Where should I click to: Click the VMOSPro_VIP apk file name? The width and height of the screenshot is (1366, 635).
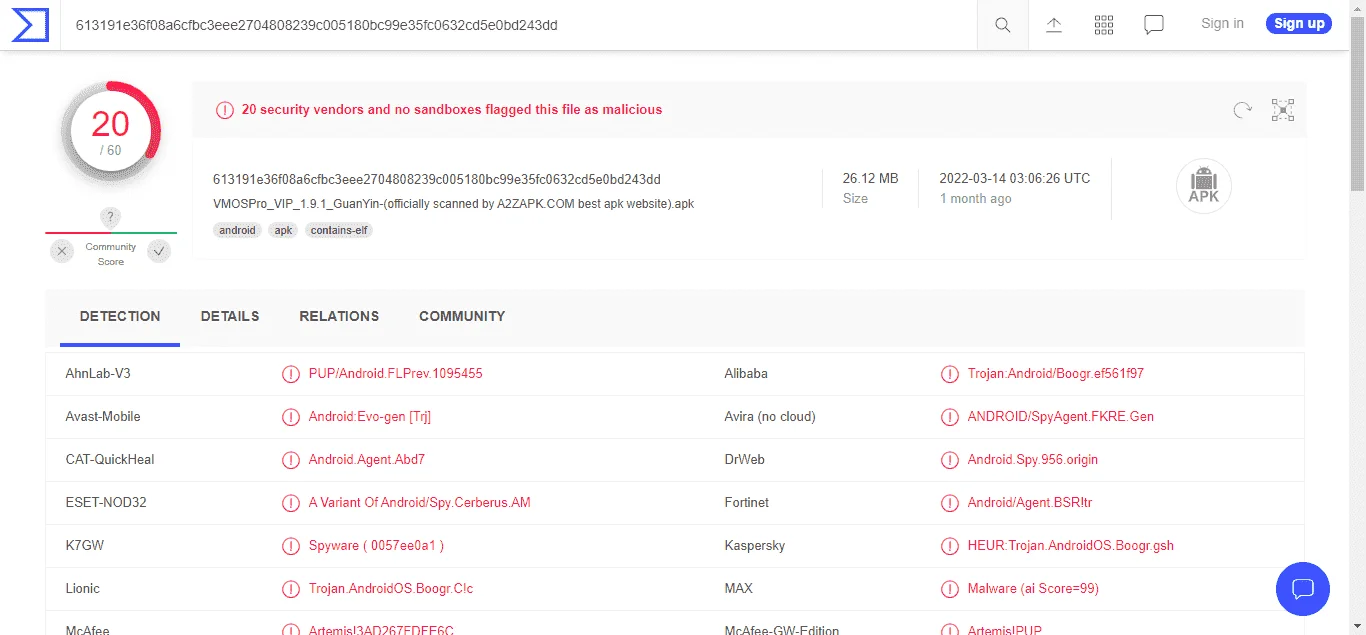(453, 203)
